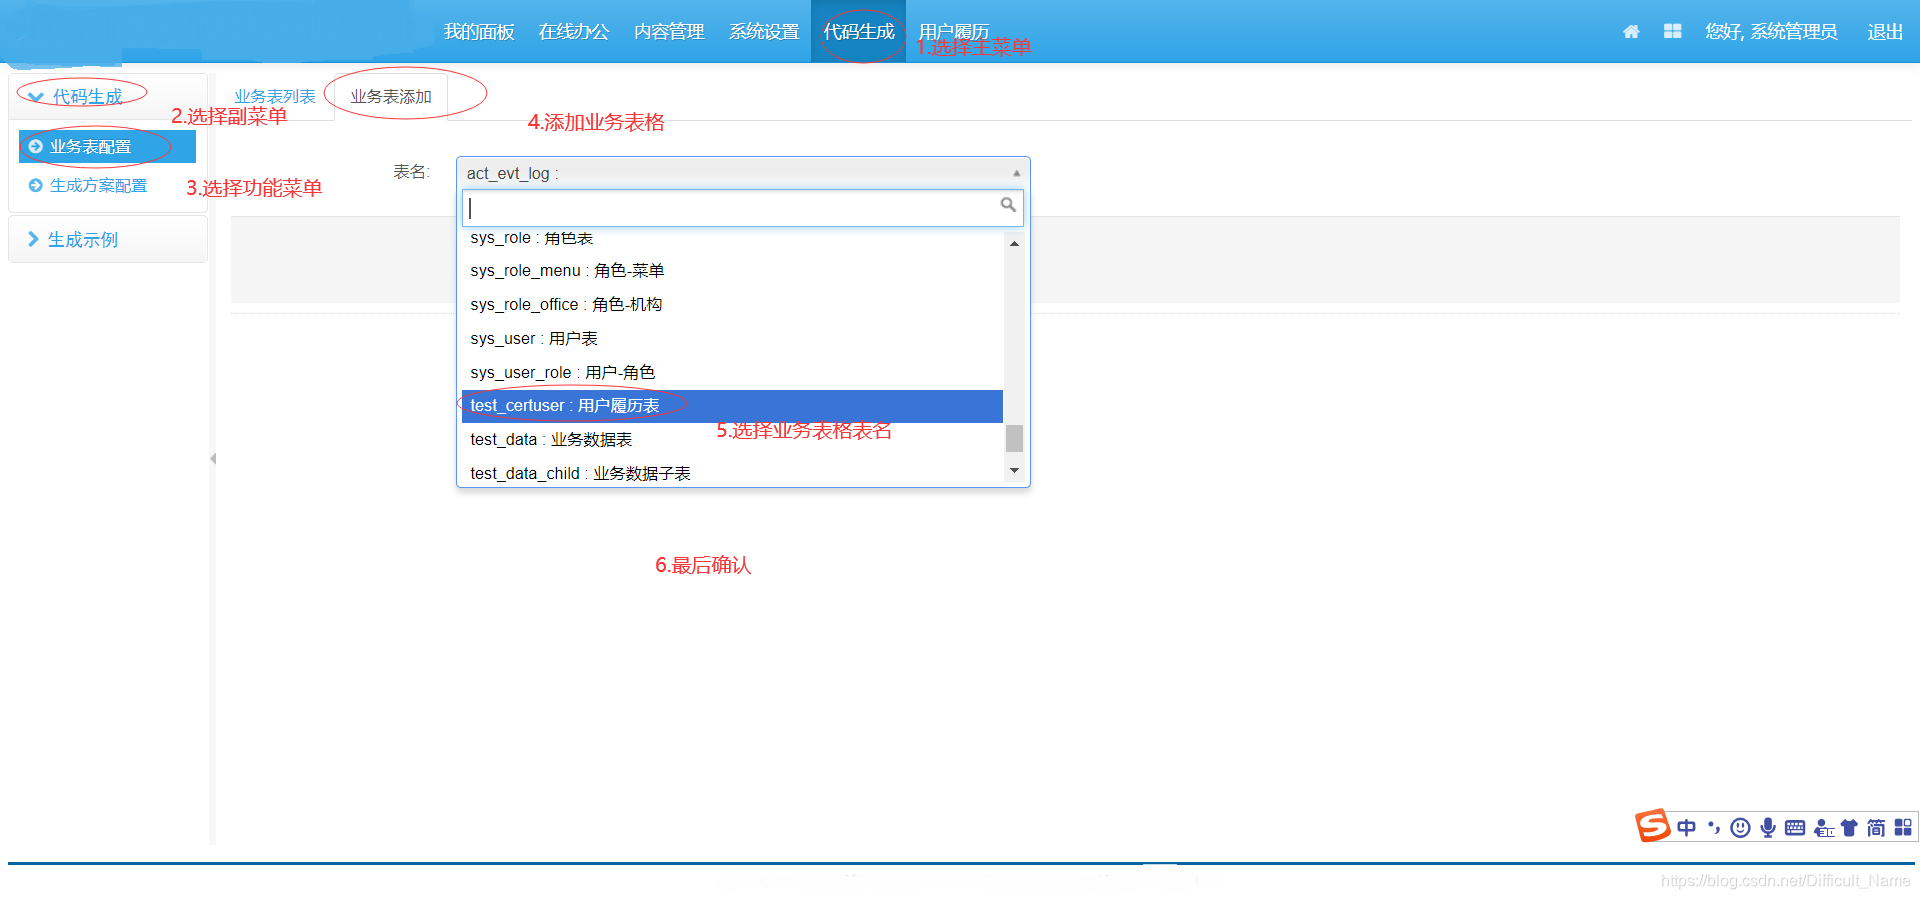Open 用户履历 in the top menu
Screen dimensions: 1920x899
(954, 32)
